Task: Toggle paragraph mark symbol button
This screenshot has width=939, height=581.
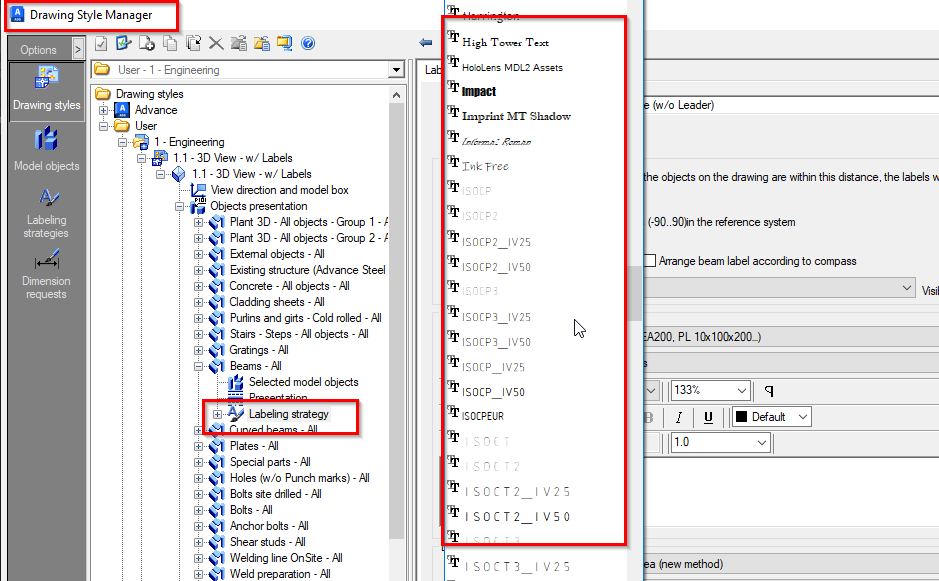Action: 769,391
